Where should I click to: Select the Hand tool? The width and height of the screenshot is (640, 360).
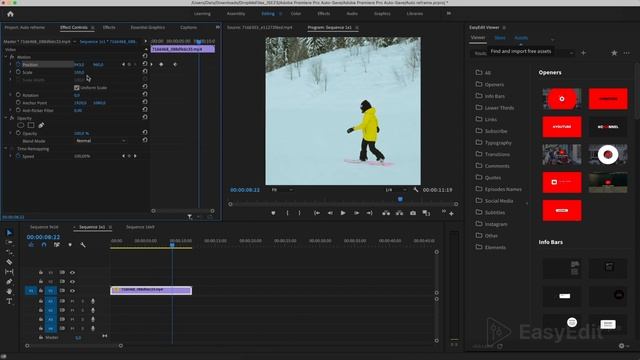pyautogui.click(x=9, y=291)
